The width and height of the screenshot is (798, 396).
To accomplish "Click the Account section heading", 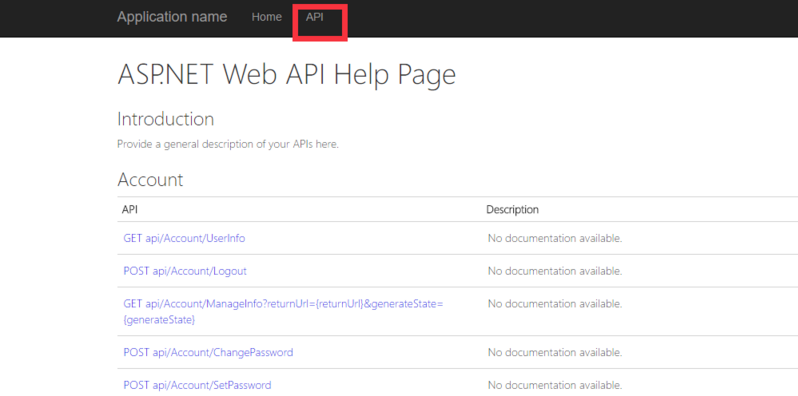I will pos(150,180).
